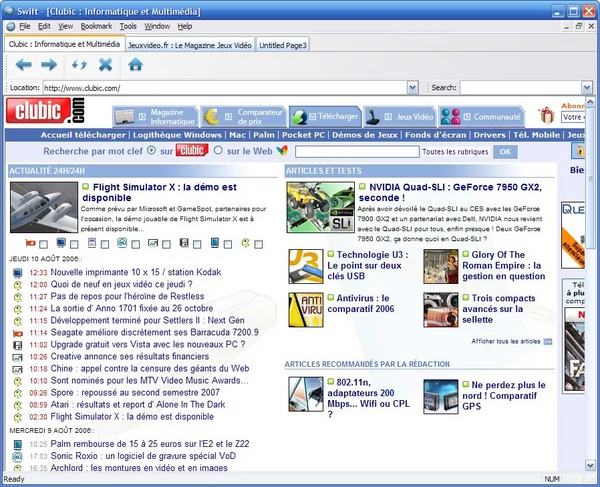Click the @ icon beside Sonic Roxio

pyautogui.click(x=17, y=456)
